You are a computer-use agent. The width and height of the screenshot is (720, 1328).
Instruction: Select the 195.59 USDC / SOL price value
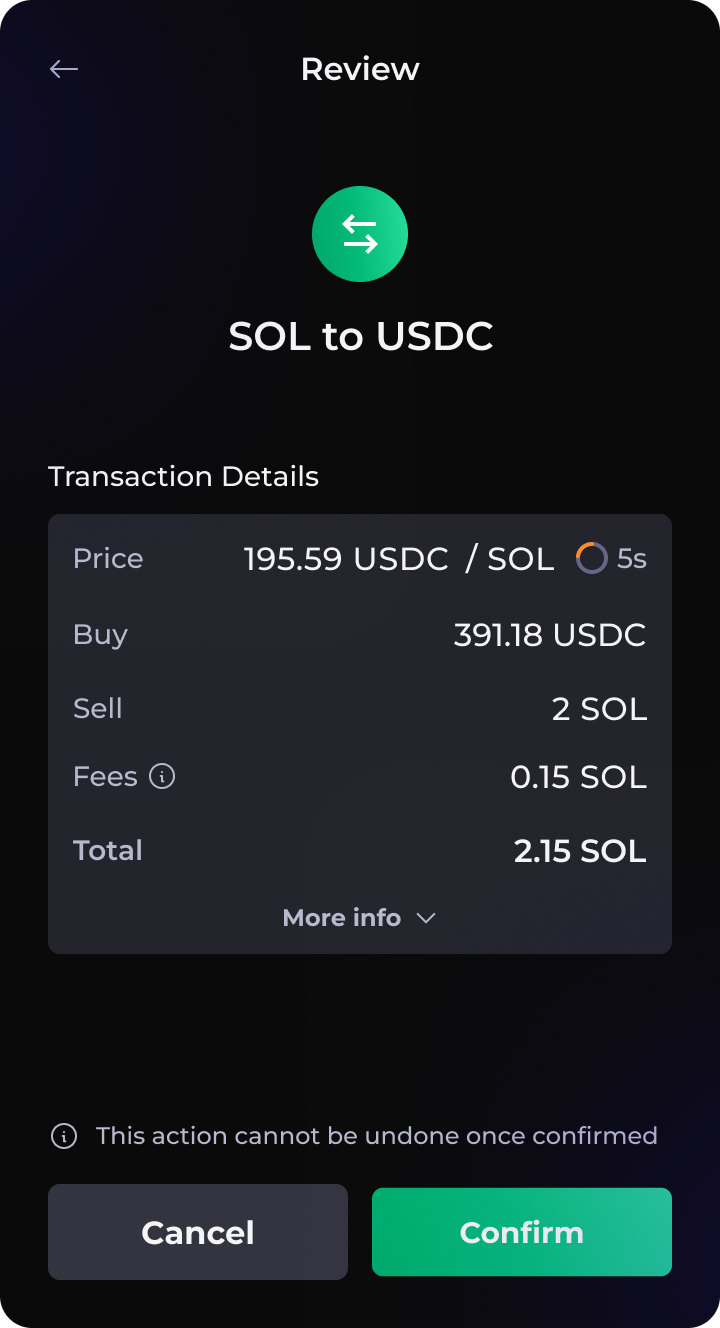pyautogui.click(x=399, y=559)
